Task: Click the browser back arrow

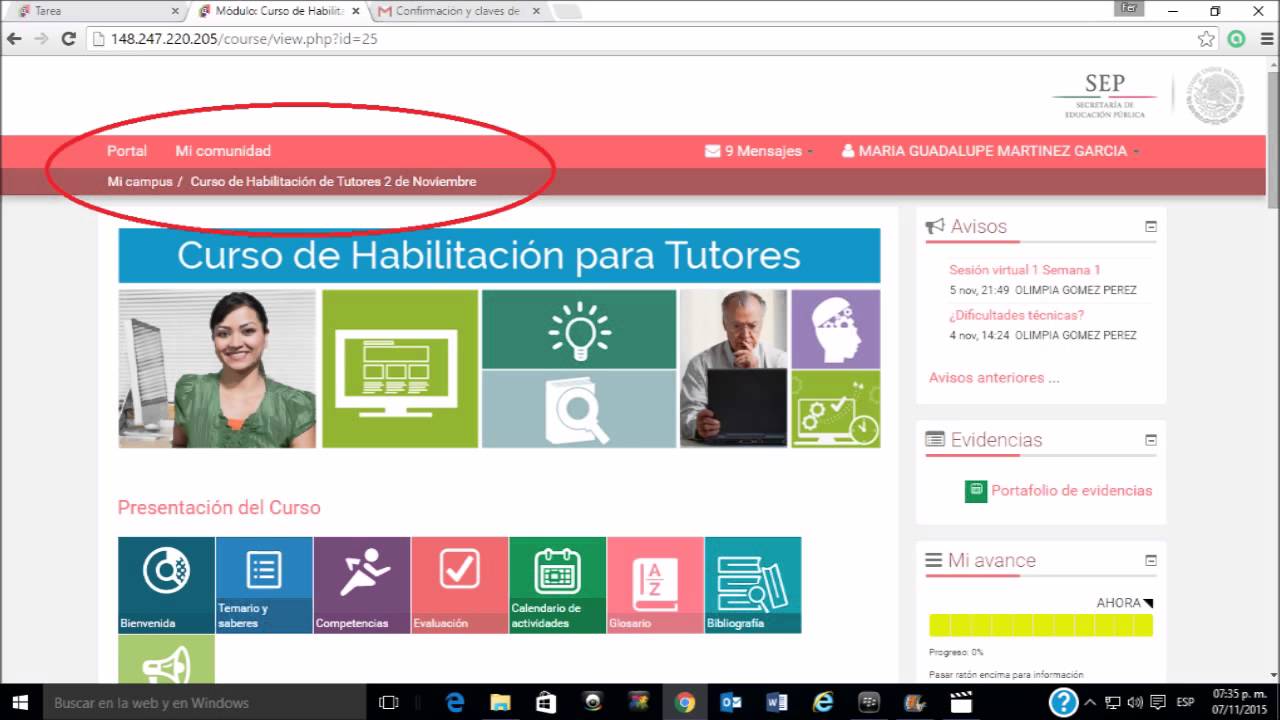Action: pos(14,39)
